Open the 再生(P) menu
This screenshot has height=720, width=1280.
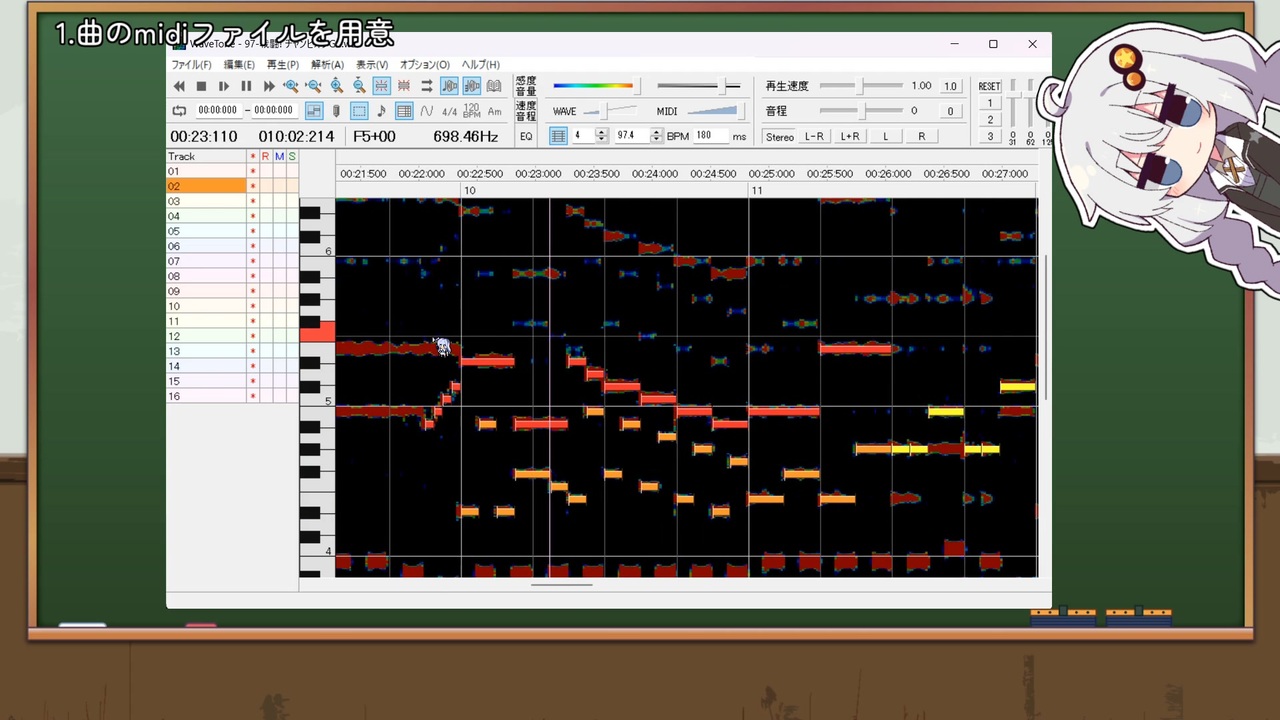coord(283,65)
